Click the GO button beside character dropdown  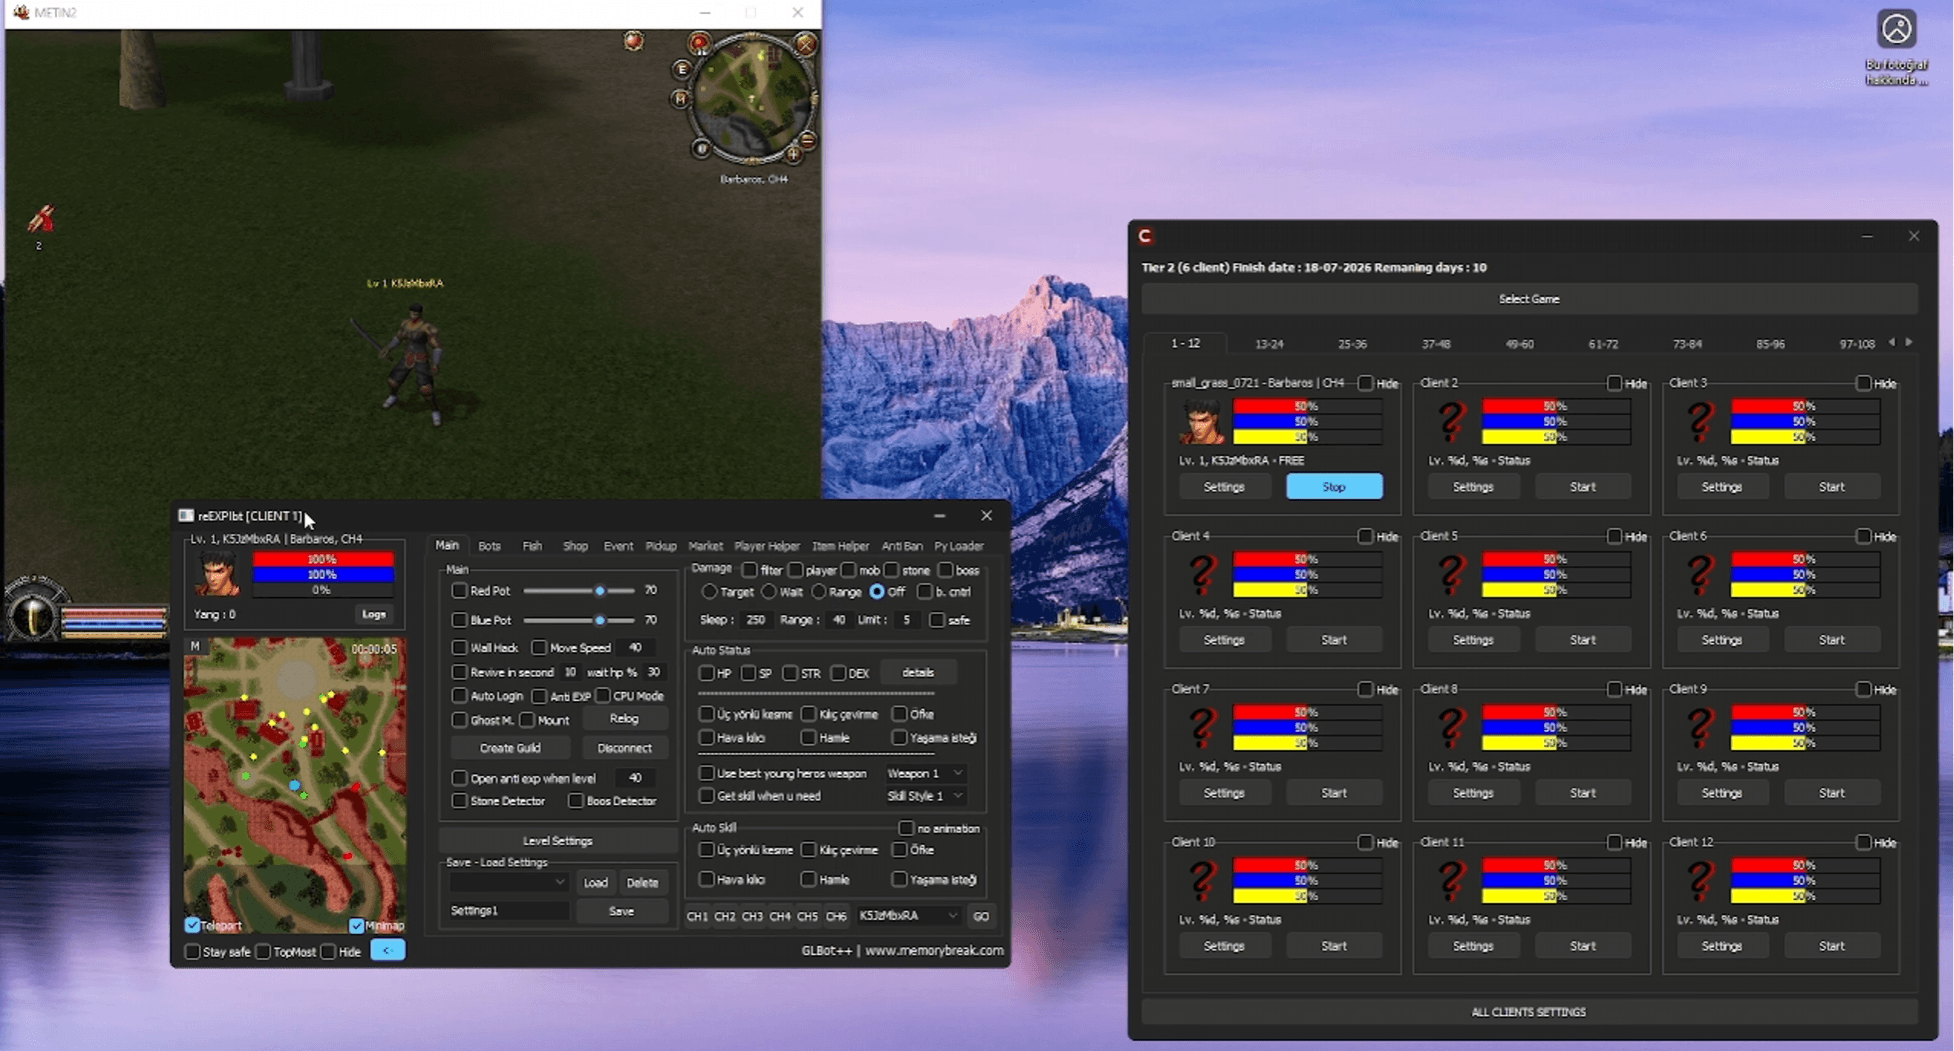pos(981,916)
